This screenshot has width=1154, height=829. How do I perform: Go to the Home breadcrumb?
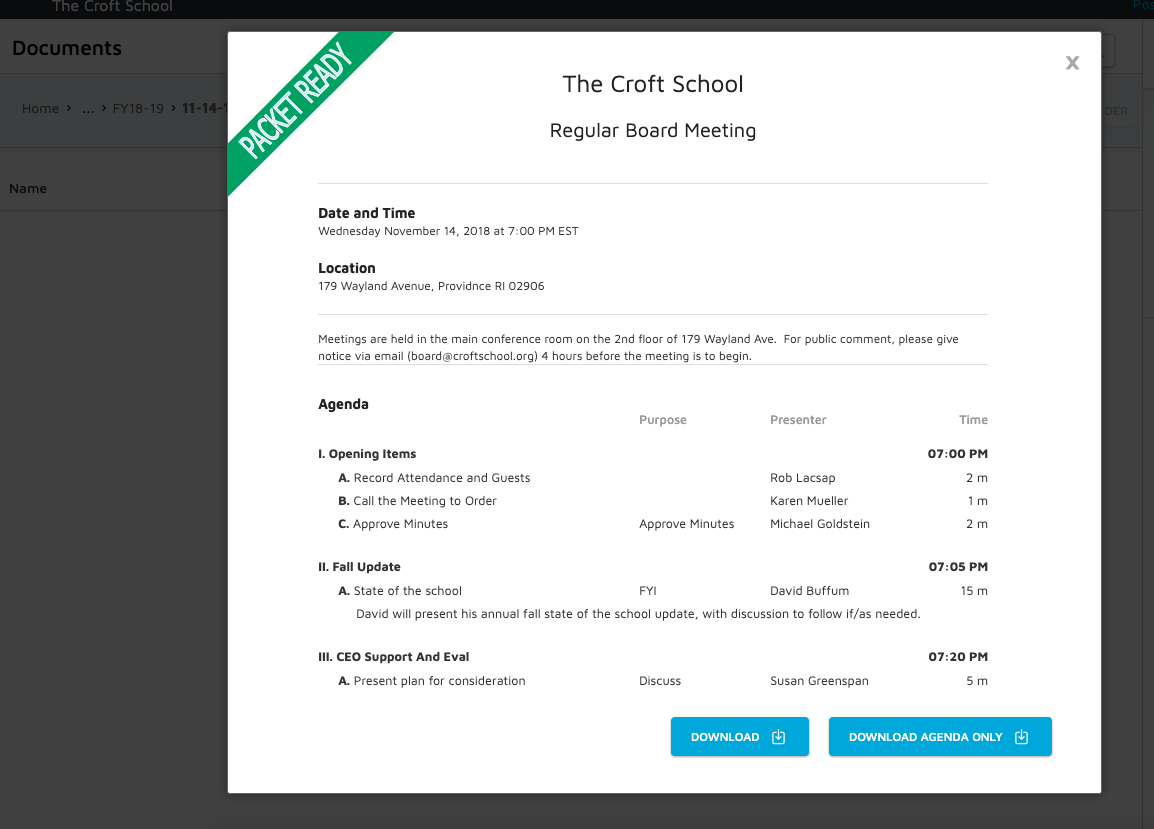coord(40,108)
